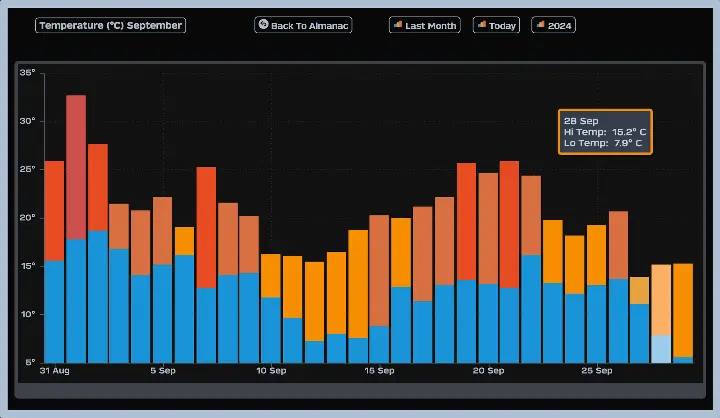Select the blue low segment for 22 Sep

531,309
